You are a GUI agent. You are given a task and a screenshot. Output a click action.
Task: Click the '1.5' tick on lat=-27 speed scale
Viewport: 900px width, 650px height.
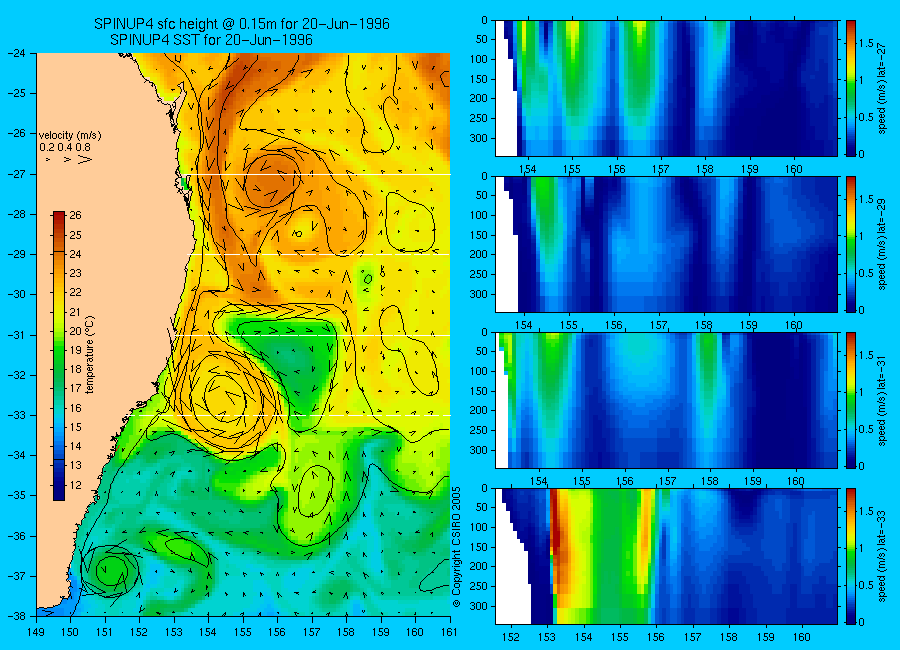866,43
